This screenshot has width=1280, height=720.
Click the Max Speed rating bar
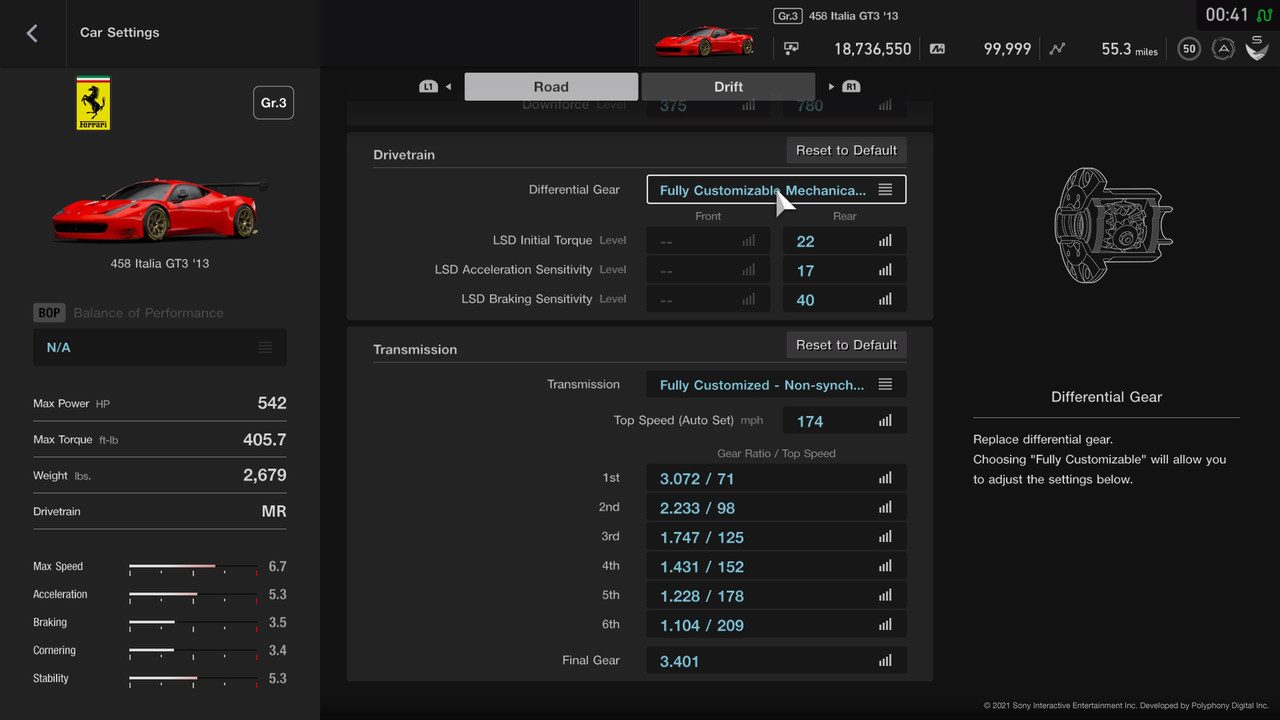(x=193, y=567)
